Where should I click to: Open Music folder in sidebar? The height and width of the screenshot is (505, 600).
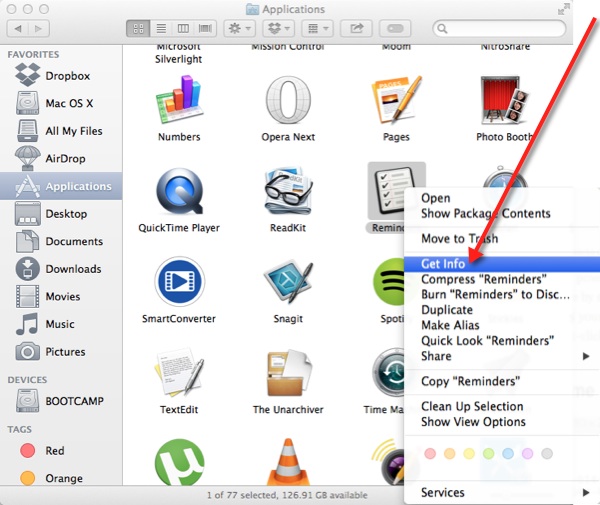(x=61, y=324)
